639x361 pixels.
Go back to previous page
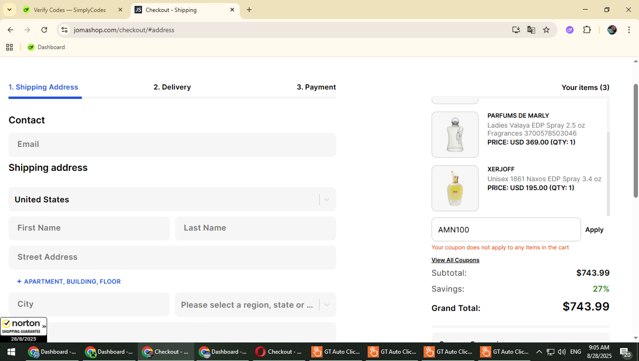click(11, 30)
